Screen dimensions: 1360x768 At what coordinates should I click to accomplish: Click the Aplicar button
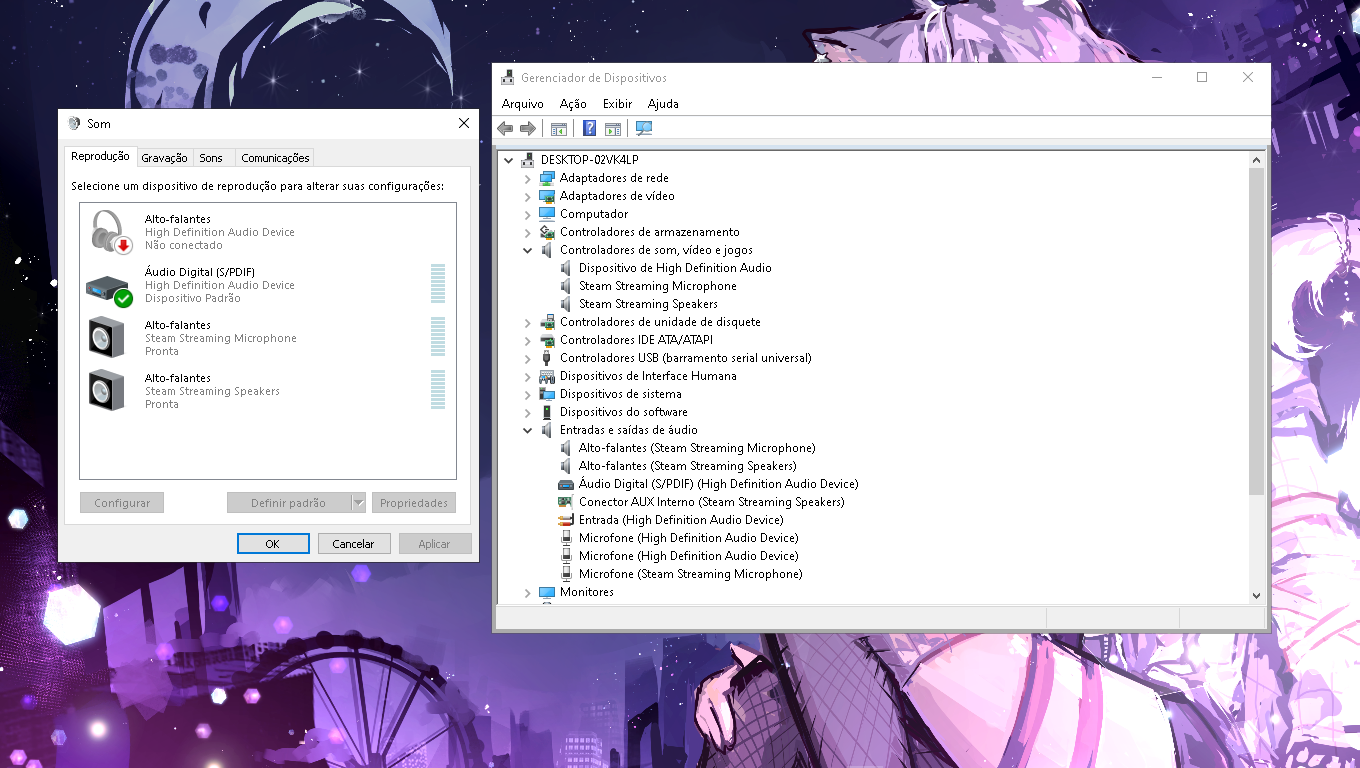(435, 544)
